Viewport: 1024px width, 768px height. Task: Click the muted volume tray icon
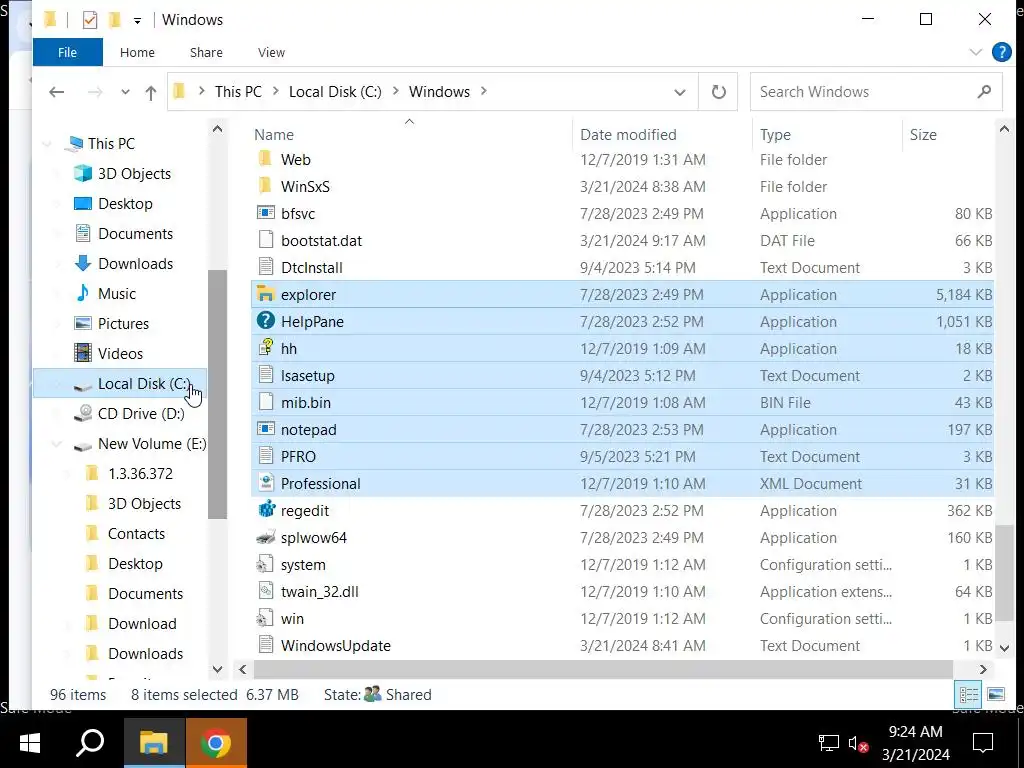tap(858, 743)
